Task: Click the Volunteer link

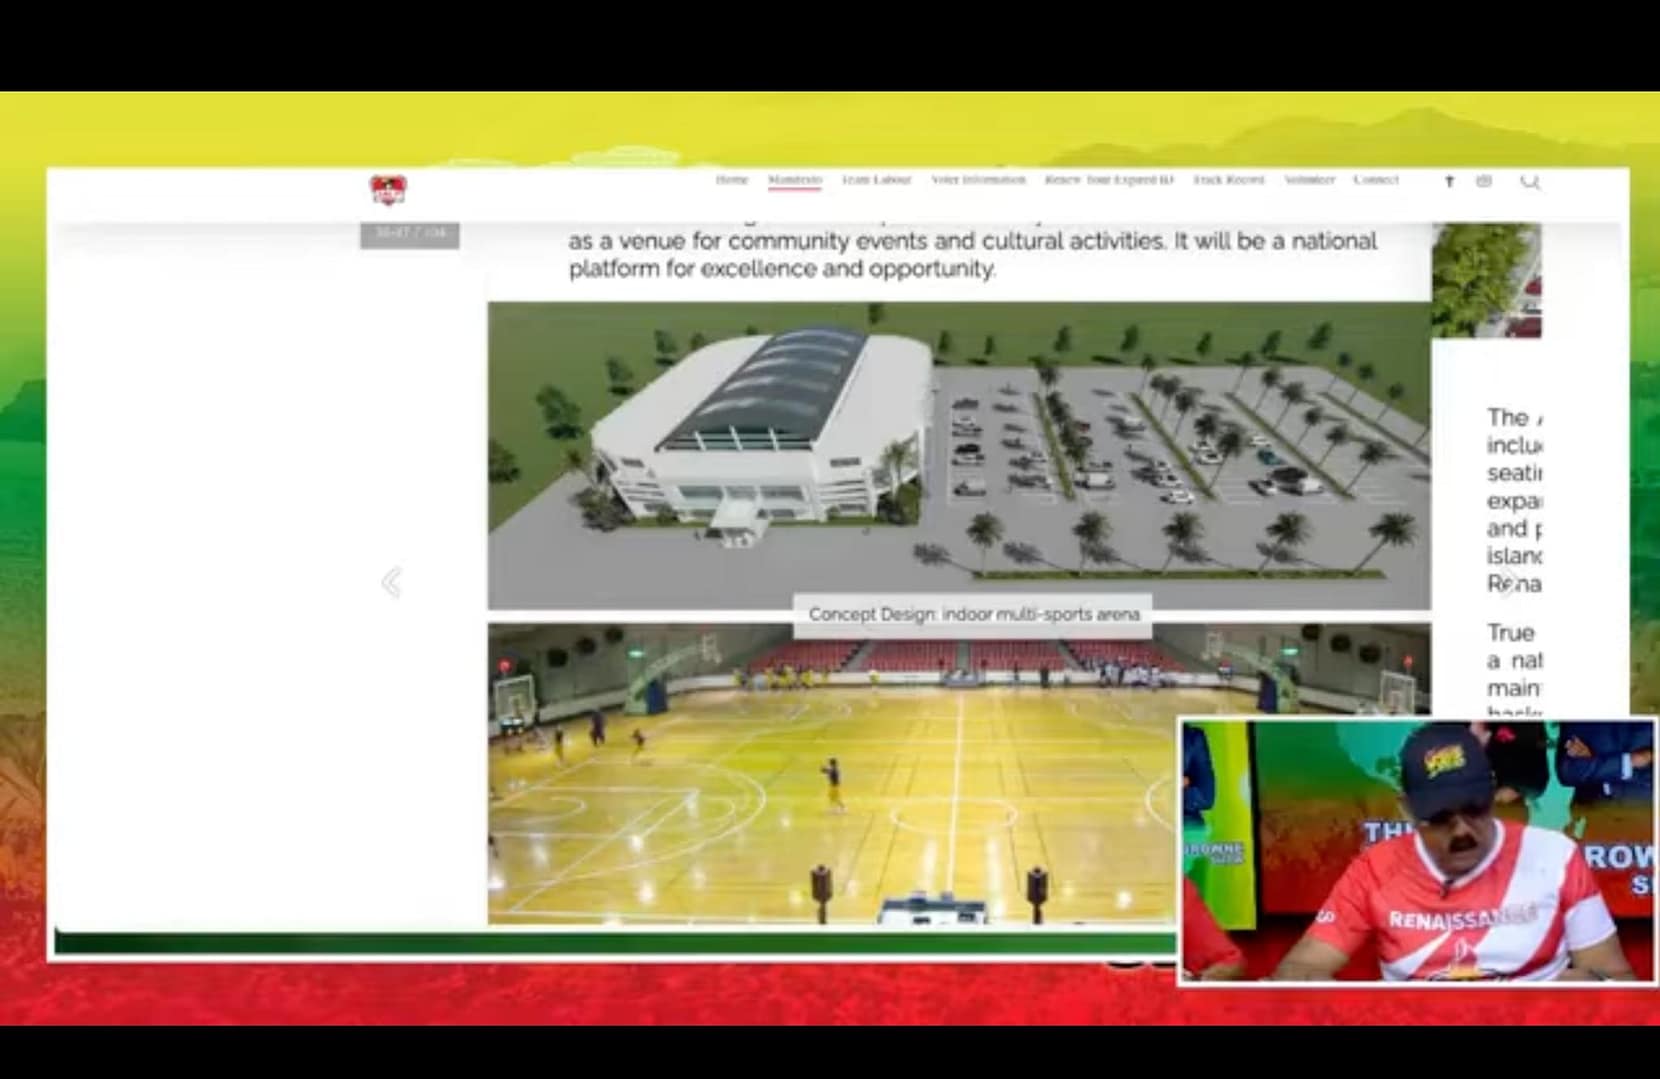Action: 1309,180
